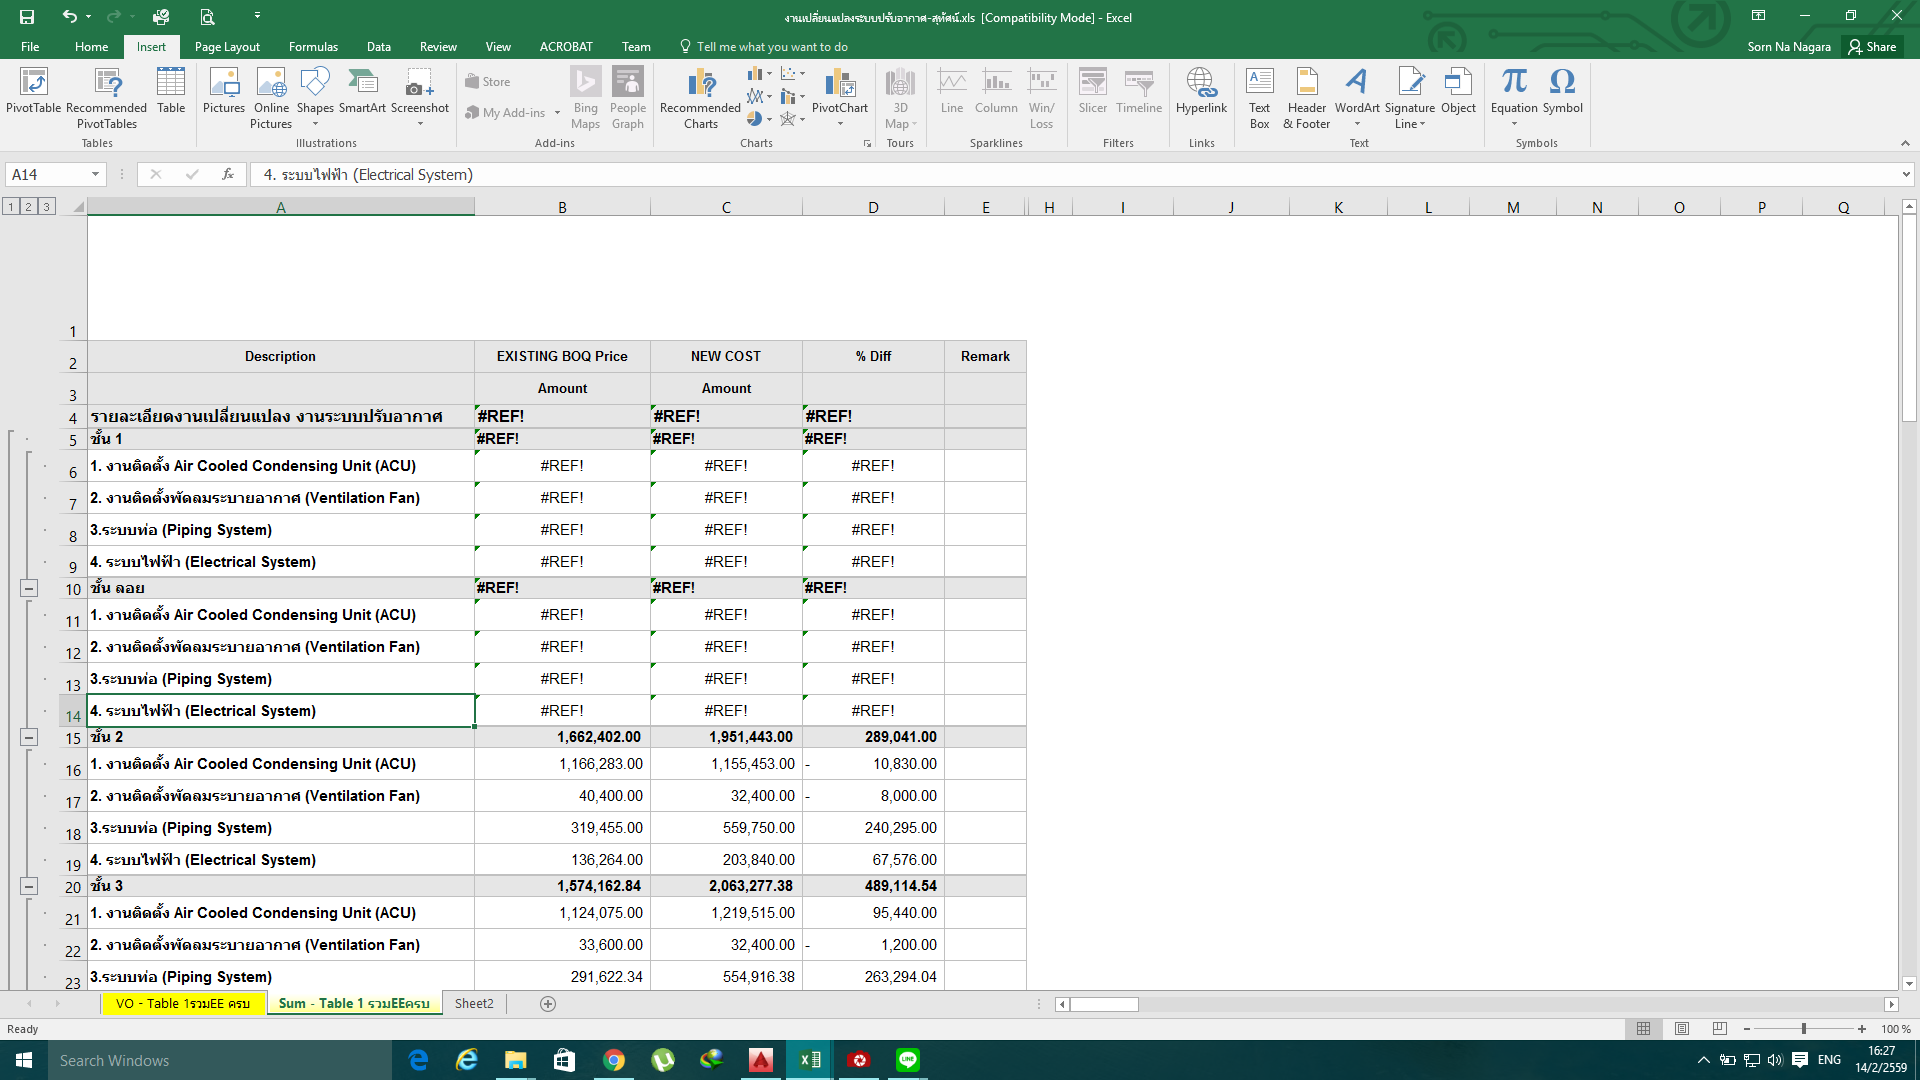Switch to Page Layout view in status bar
The image size is (1920, 1080).
tap(1682, 1029)
